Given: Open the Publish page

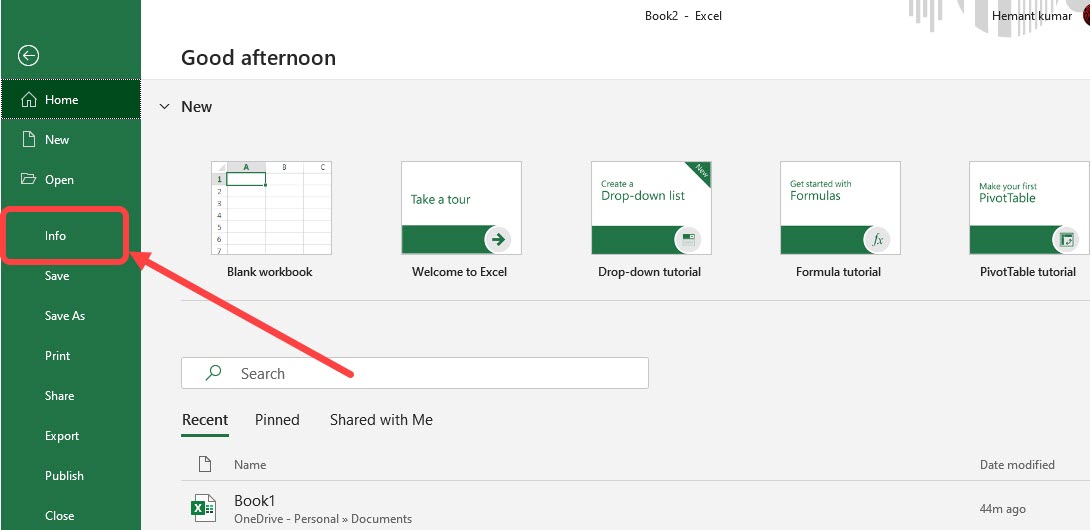Looking at the screenshot, I should coord(64,476).
